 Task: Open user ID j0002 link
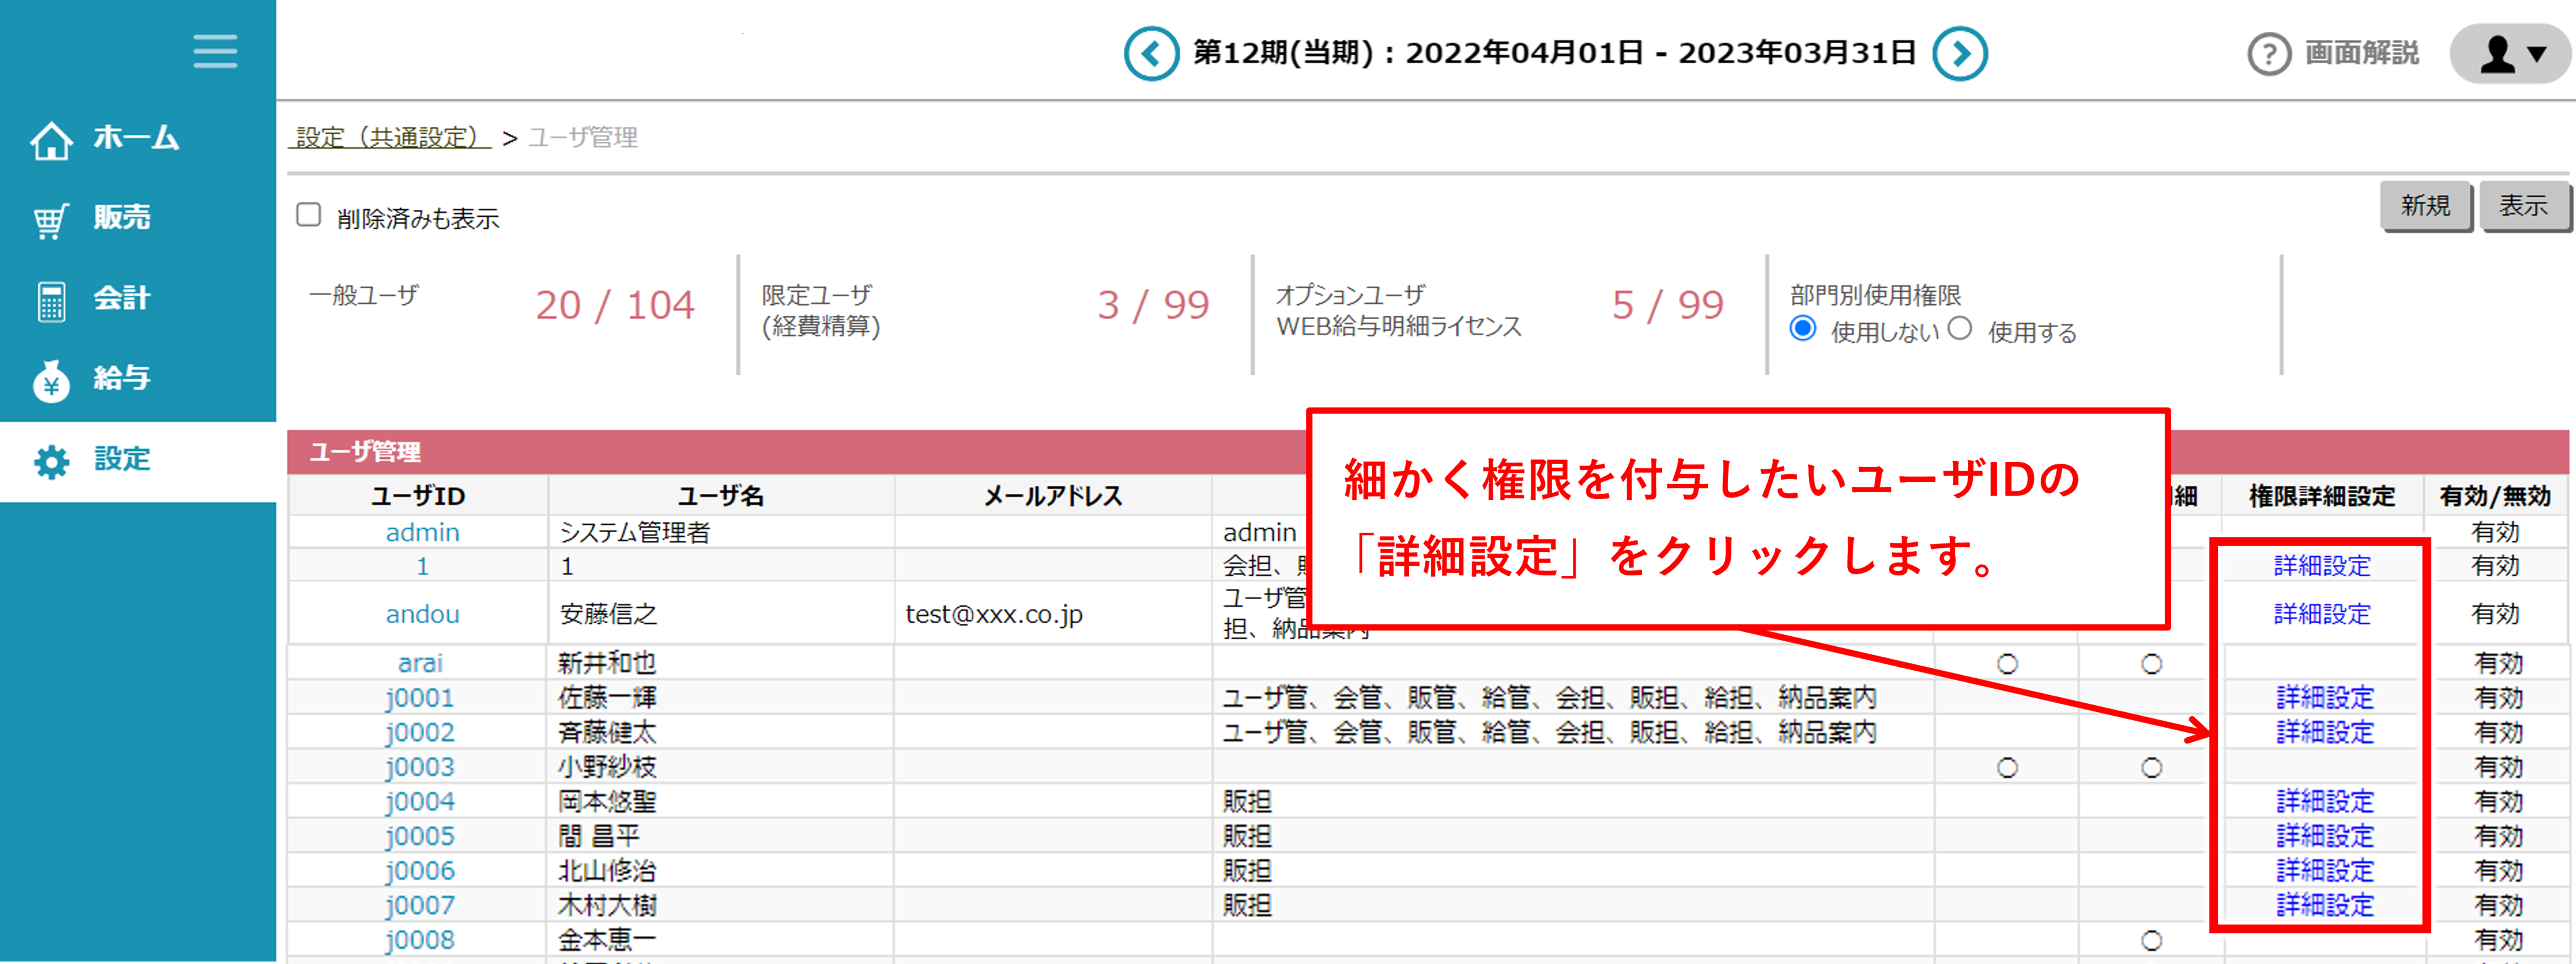coord(420,732)
